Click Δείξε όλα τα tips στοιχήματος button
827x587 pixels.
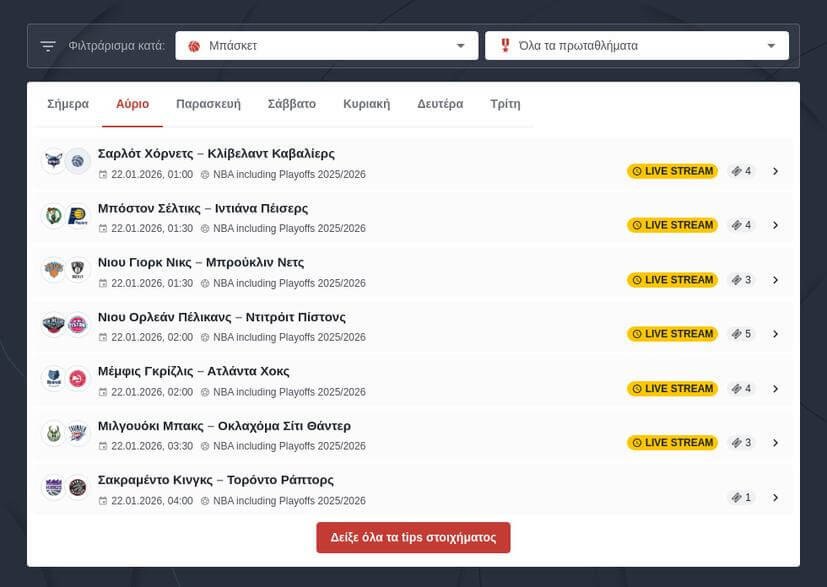[x=413, y=537]
